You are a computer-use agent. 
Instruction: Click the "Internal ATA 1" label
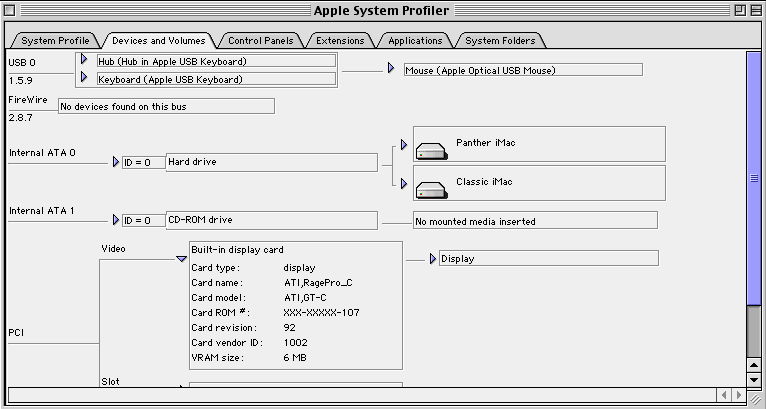[42, 211]
